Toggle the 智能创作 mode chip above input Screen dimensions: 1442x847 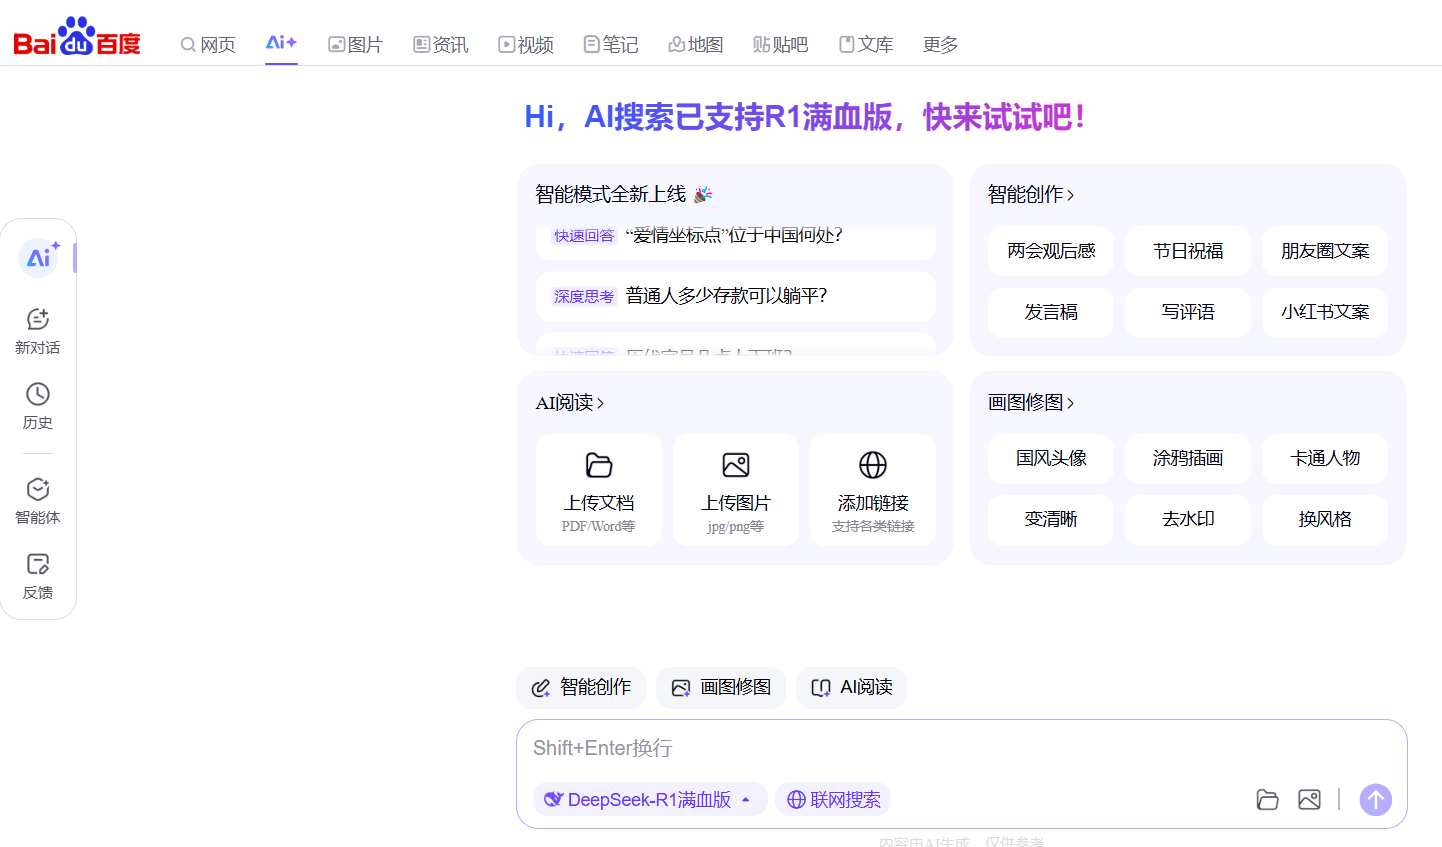click(581, 687)
